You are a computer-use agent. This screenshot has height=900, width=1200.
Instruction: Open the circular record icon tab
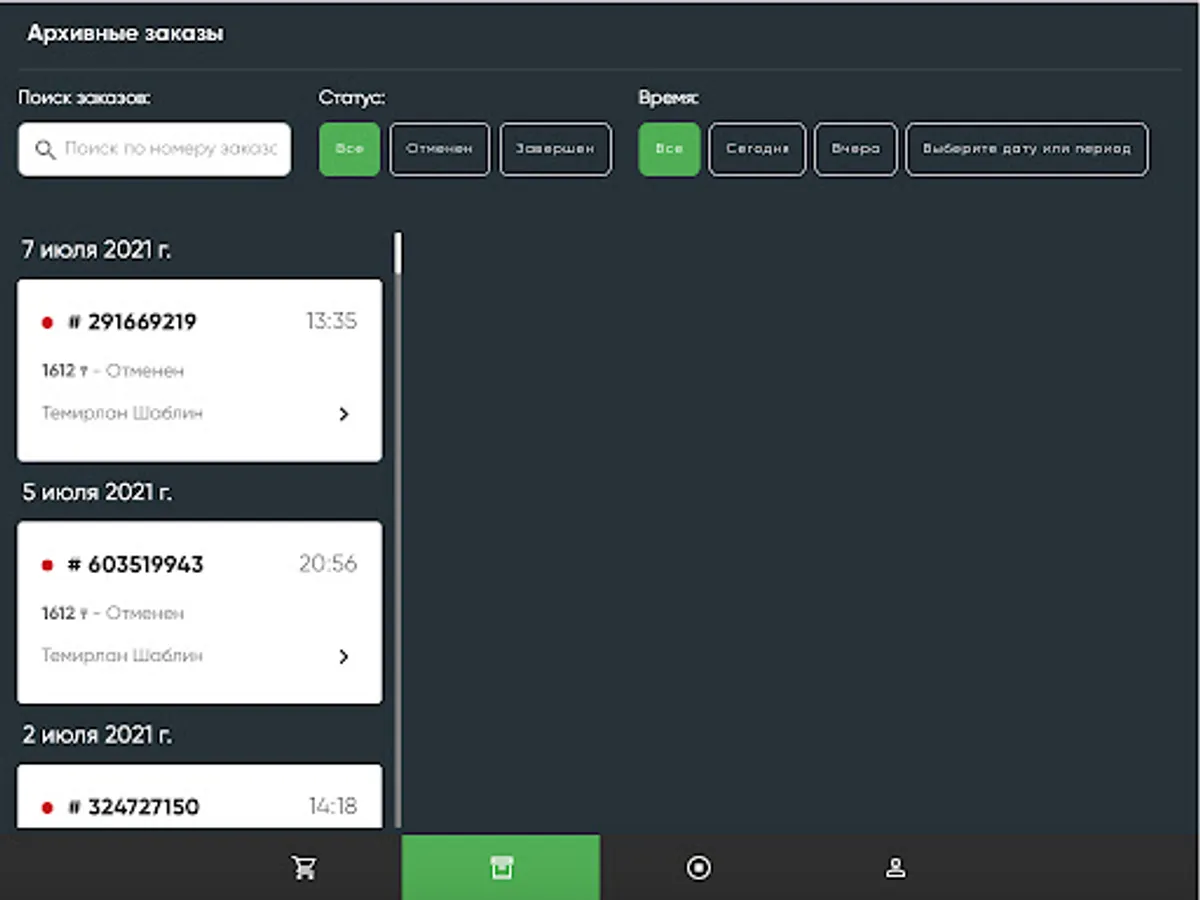(x=699, y=867)
